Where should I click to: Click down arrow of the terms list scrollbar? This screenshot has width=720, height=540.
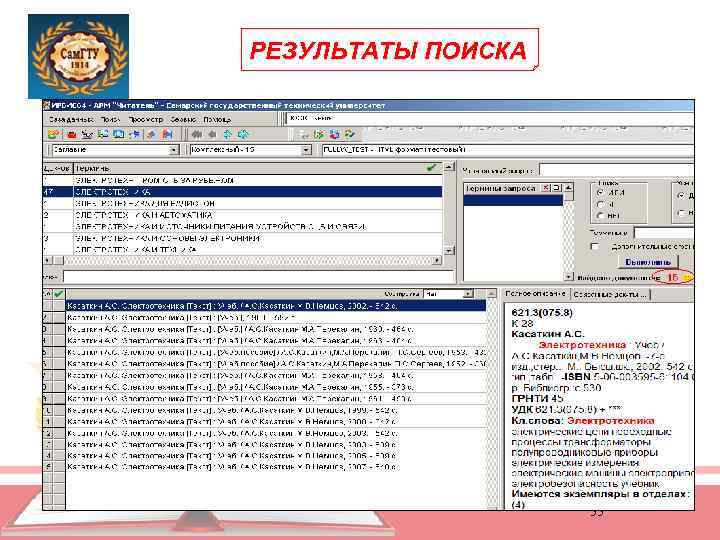point(449,250)
